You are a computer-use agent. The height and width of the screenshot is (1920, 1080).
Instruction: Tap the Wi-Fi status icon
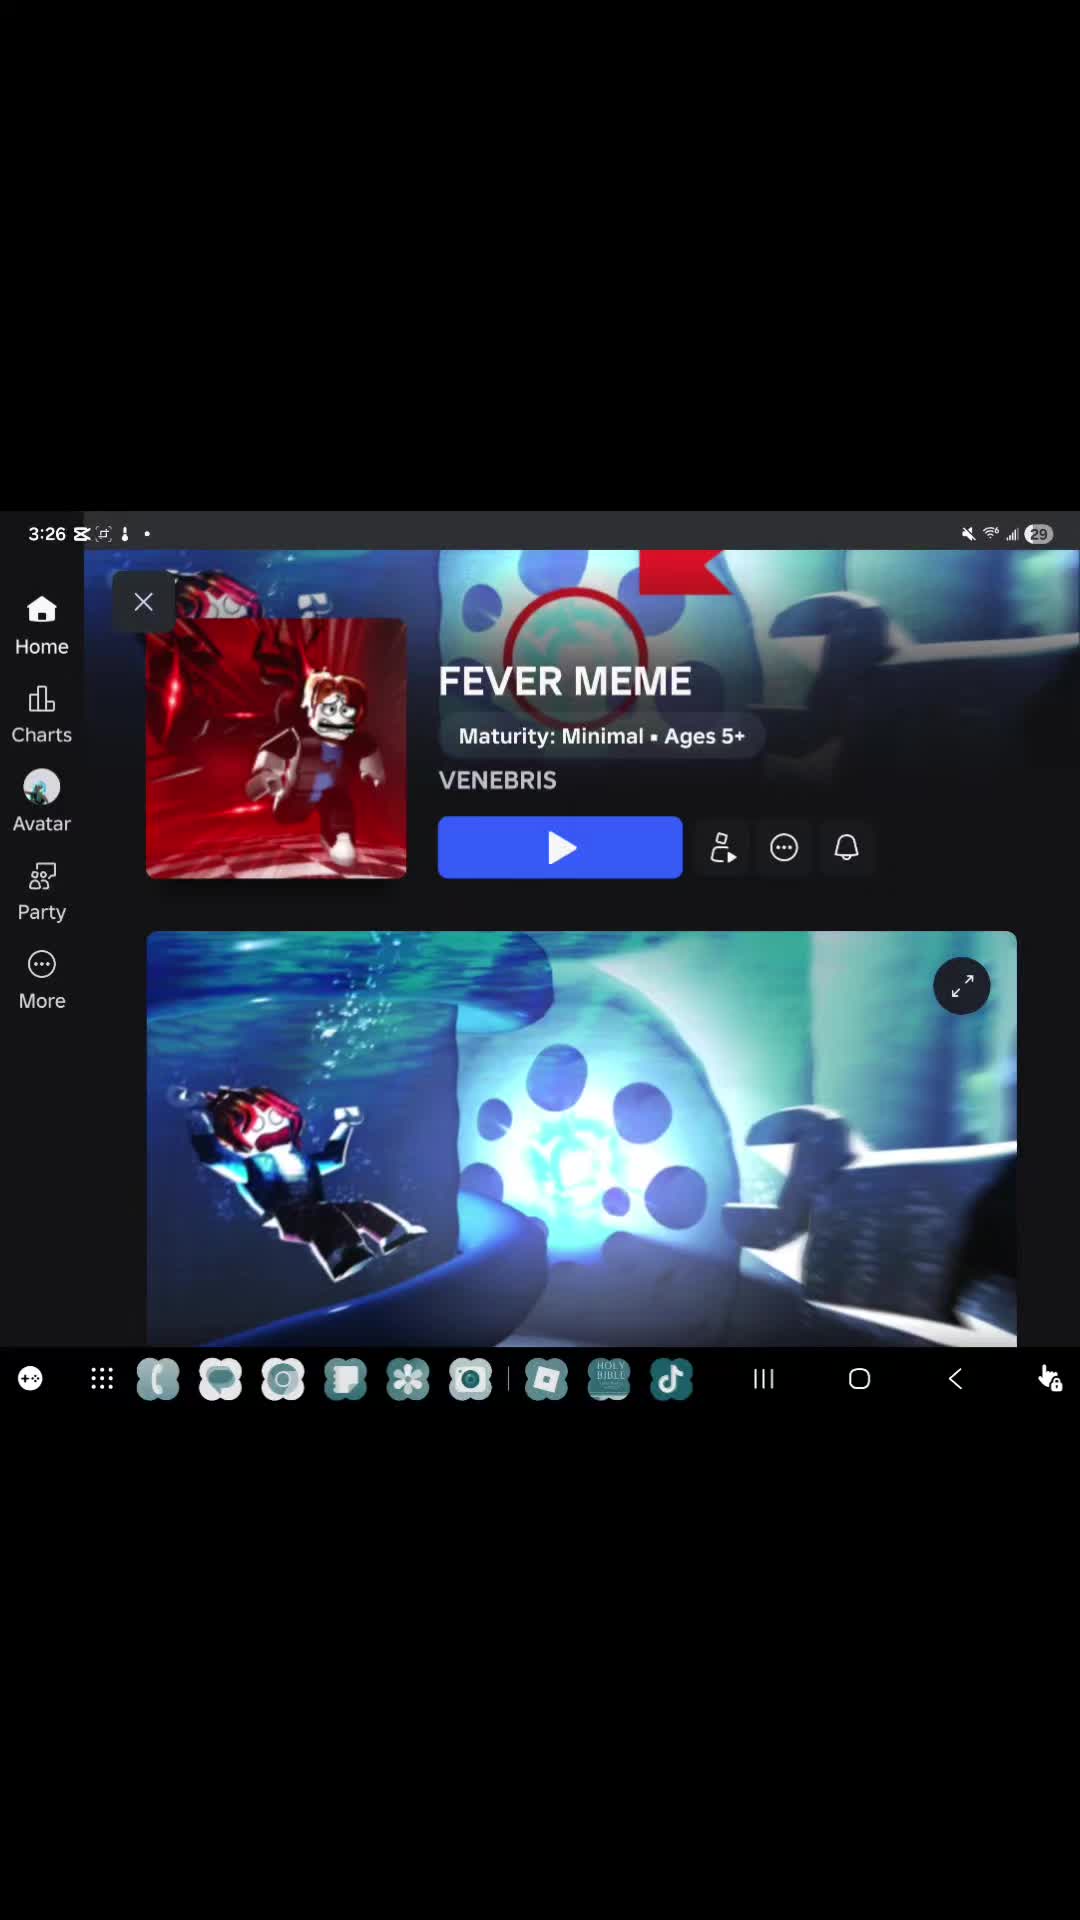(x=991, y=534)
